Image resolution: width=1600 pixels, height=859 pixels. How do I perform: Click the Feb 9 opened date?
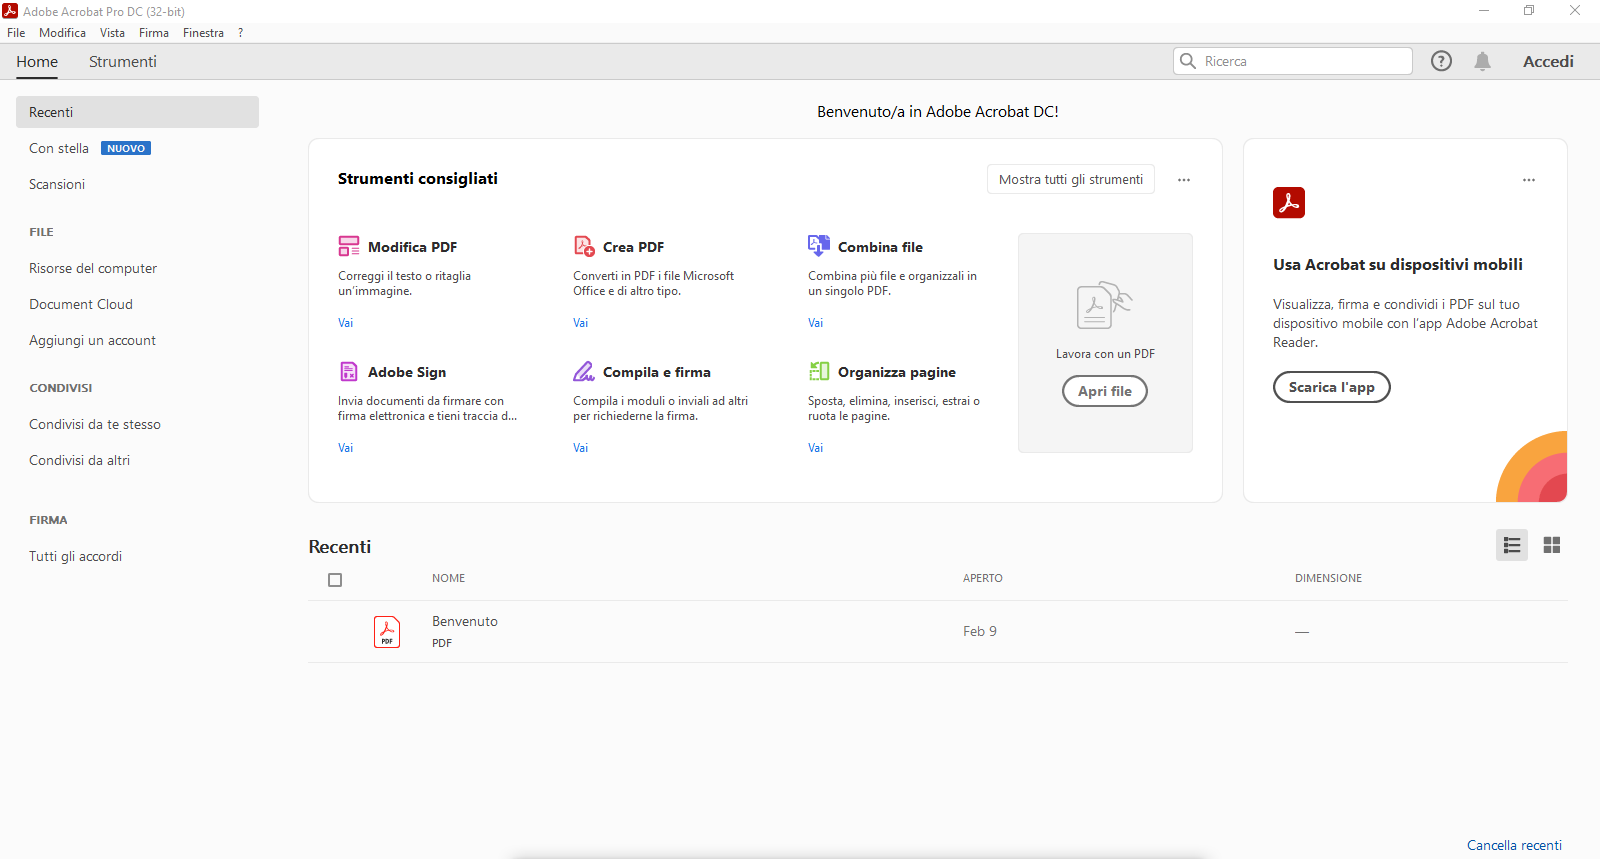tap(980, 631)
